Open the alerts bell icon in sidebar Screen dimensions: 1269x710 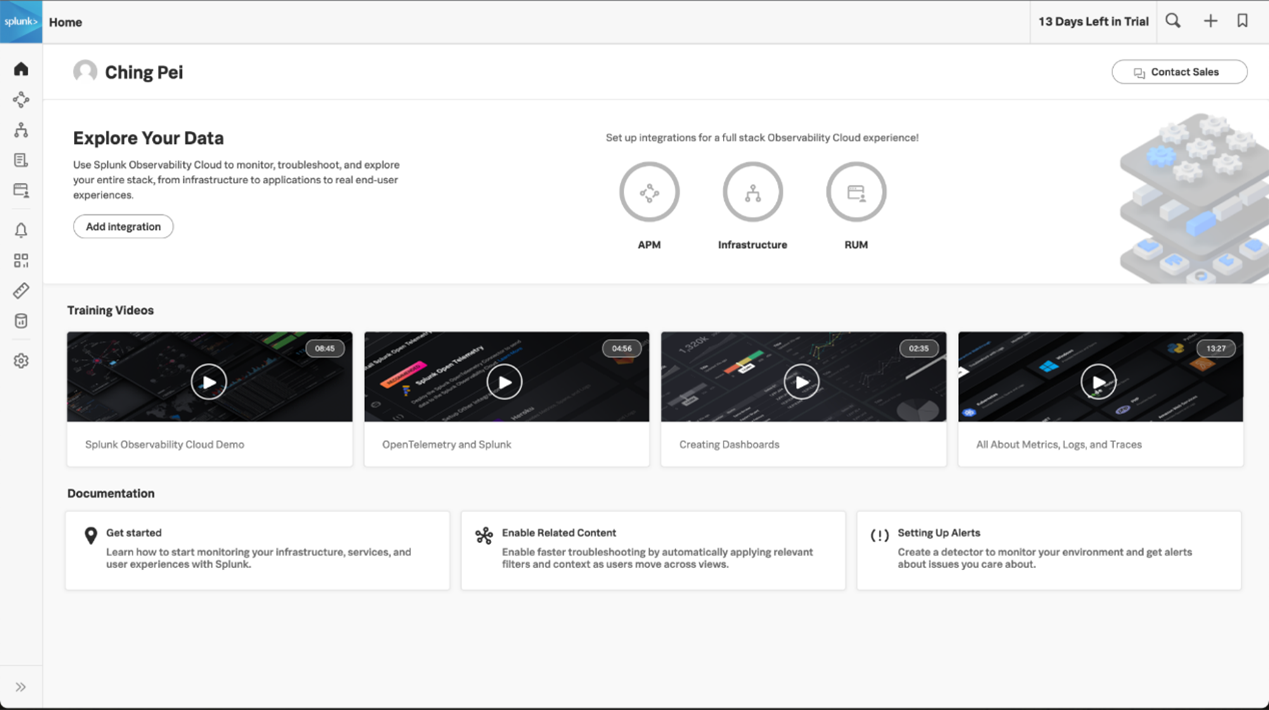(x=21, y=230)
